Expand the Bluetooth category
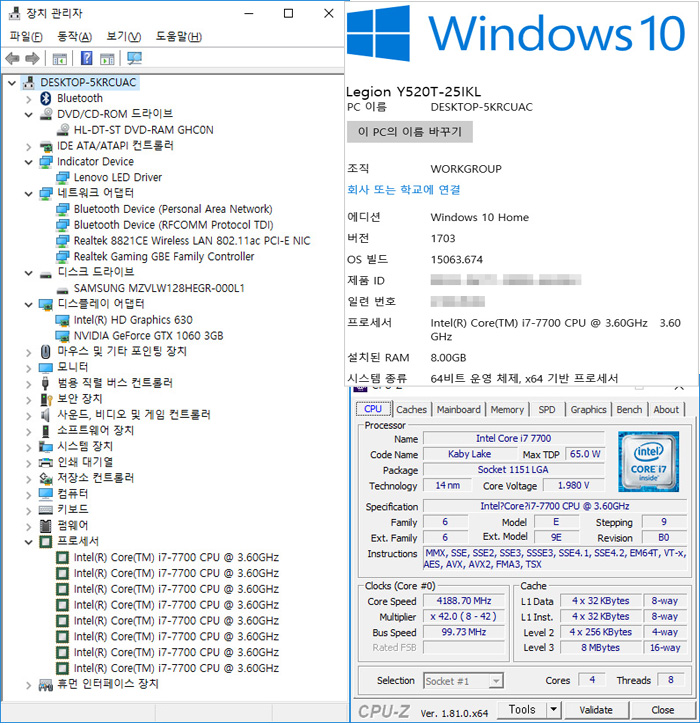 point(29,99)
